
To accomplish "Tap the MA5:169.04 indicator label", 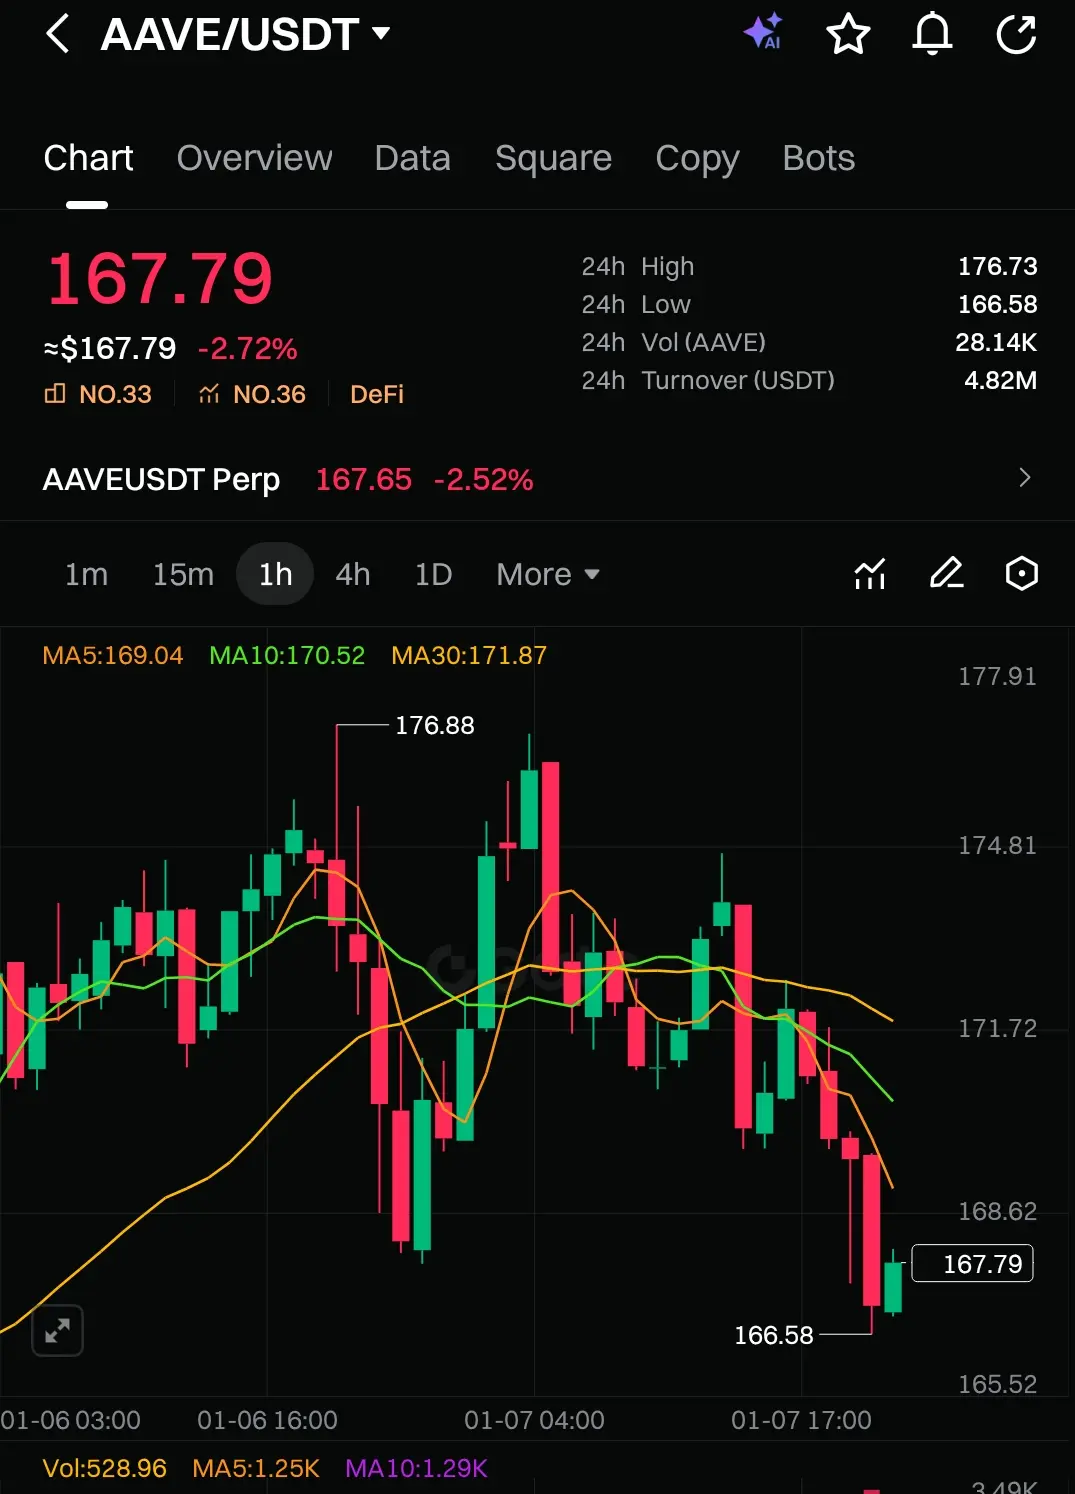I will click(x=113, y=655).
